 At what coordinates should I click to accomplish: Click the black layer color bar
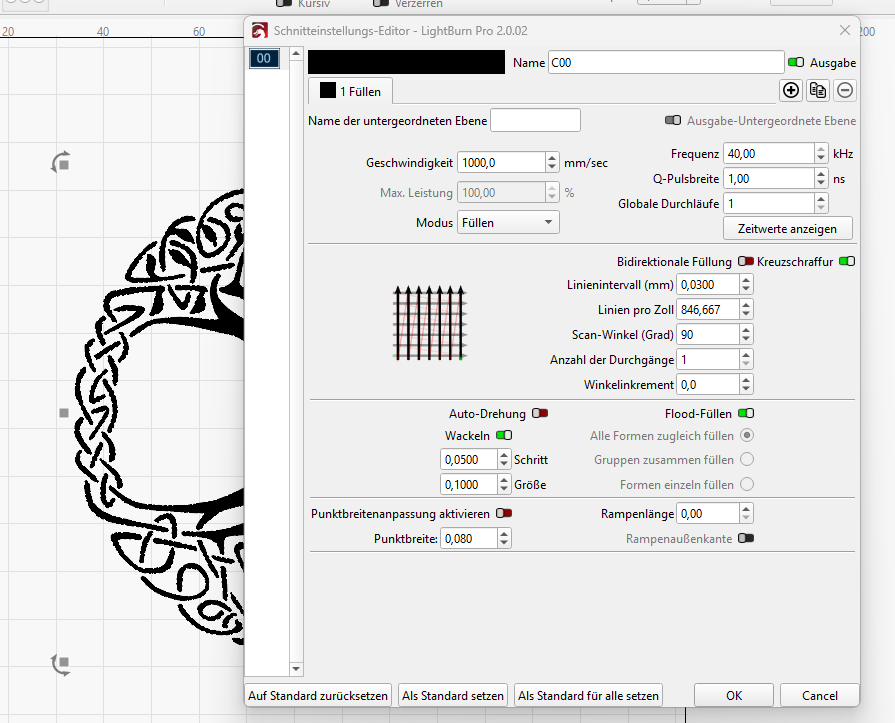click(x=406, y=62)
